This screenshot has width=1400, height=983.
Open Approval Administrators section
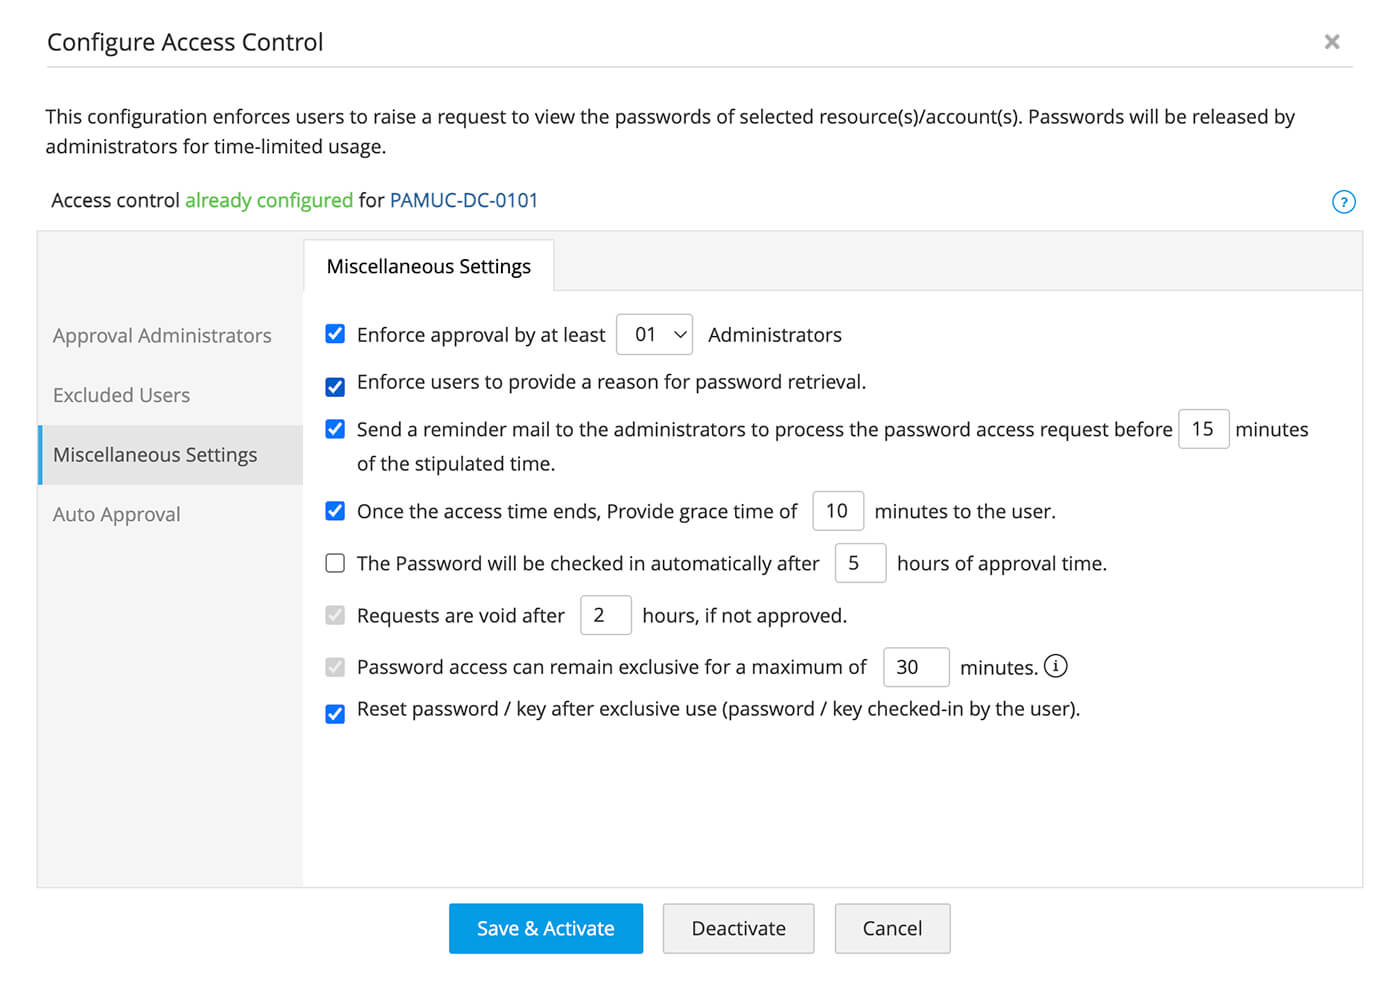[162, 336]
